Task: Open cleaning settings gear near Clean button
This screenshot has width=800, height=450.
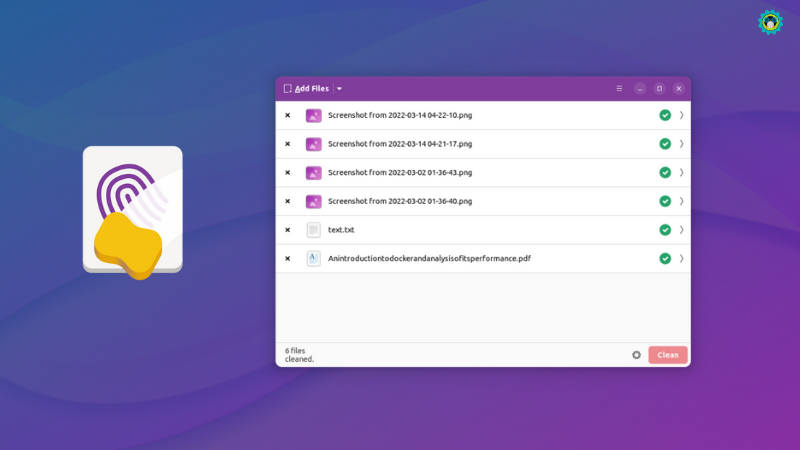Action: pyautogui.click(x=636, y=355)
